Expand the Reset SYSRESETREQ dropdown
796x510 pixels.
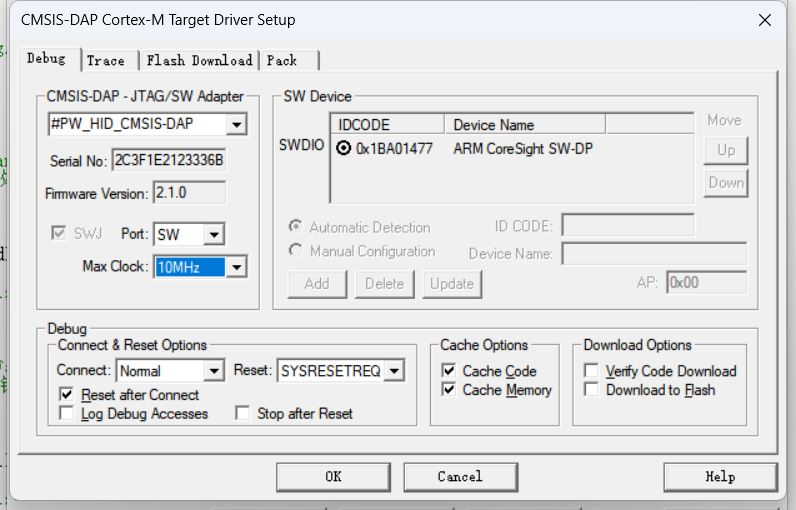click(394, 371)
